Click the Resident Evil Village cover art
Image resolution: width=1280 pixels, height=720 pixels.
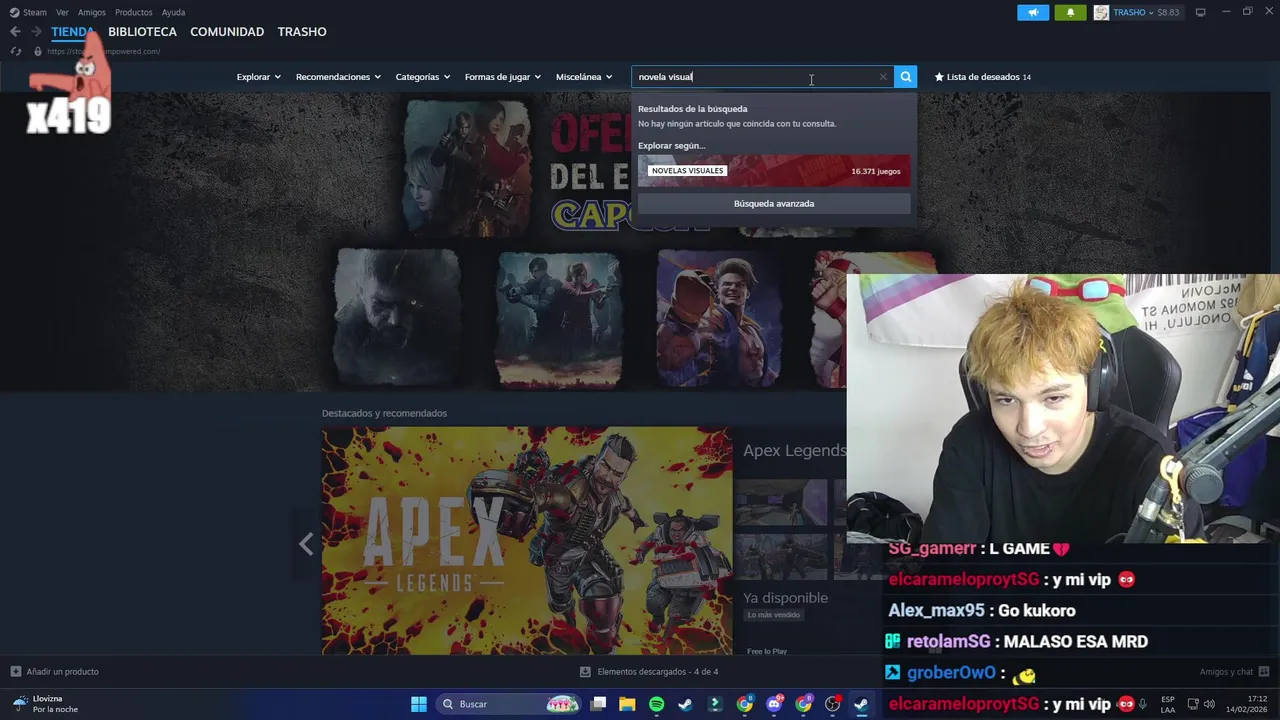[x=398, y=318]
